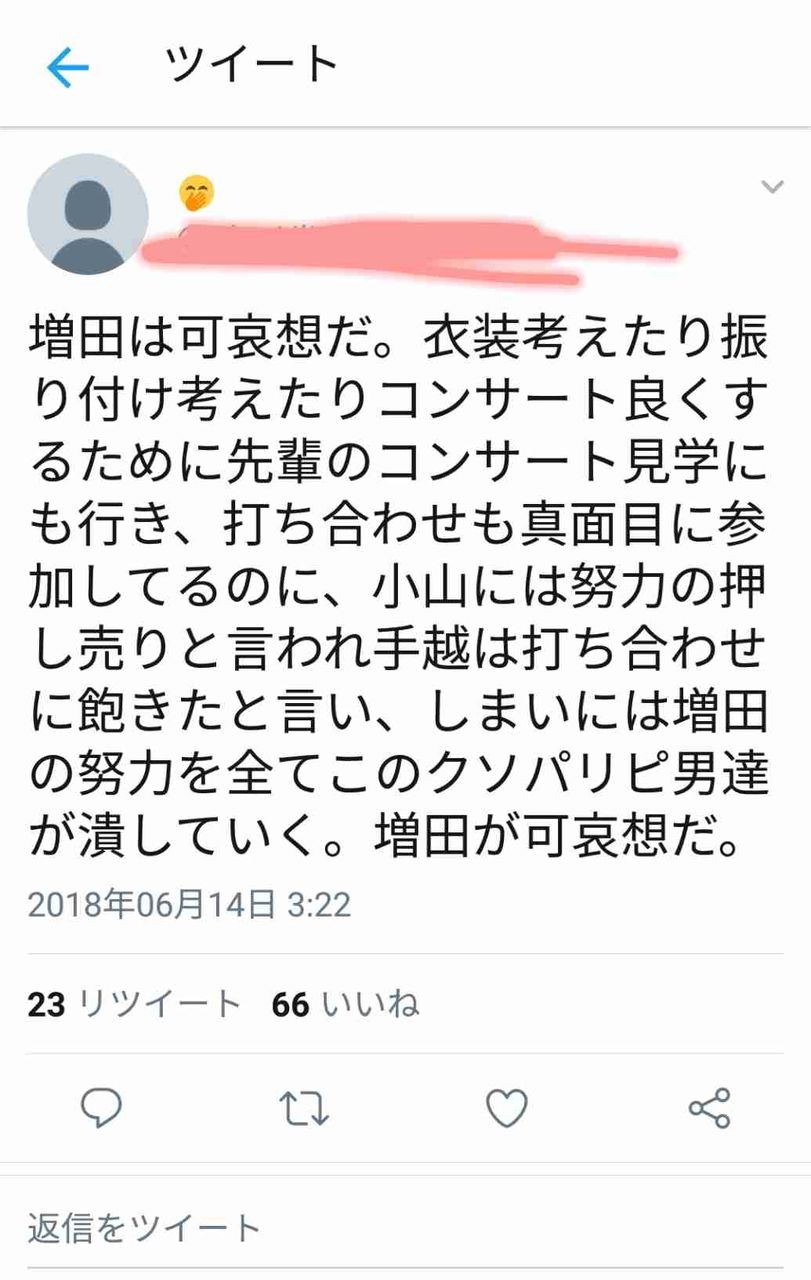Tap the 2018年06月14日 3:22 timestamp

(189, 905)
